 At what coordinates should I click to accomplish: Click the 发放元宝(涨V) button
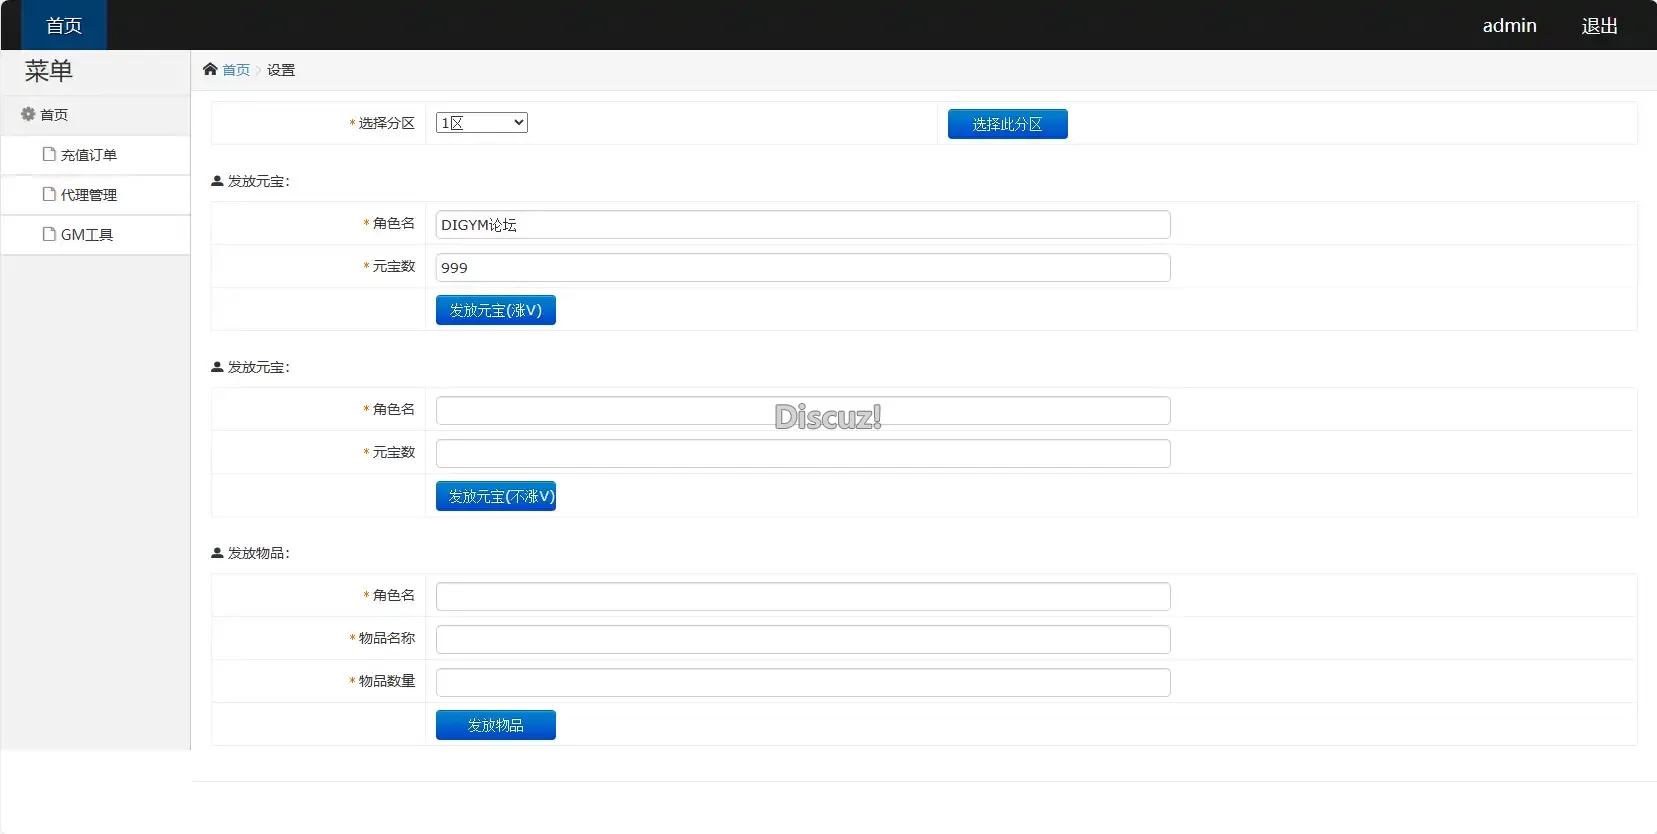coord(495,310)
